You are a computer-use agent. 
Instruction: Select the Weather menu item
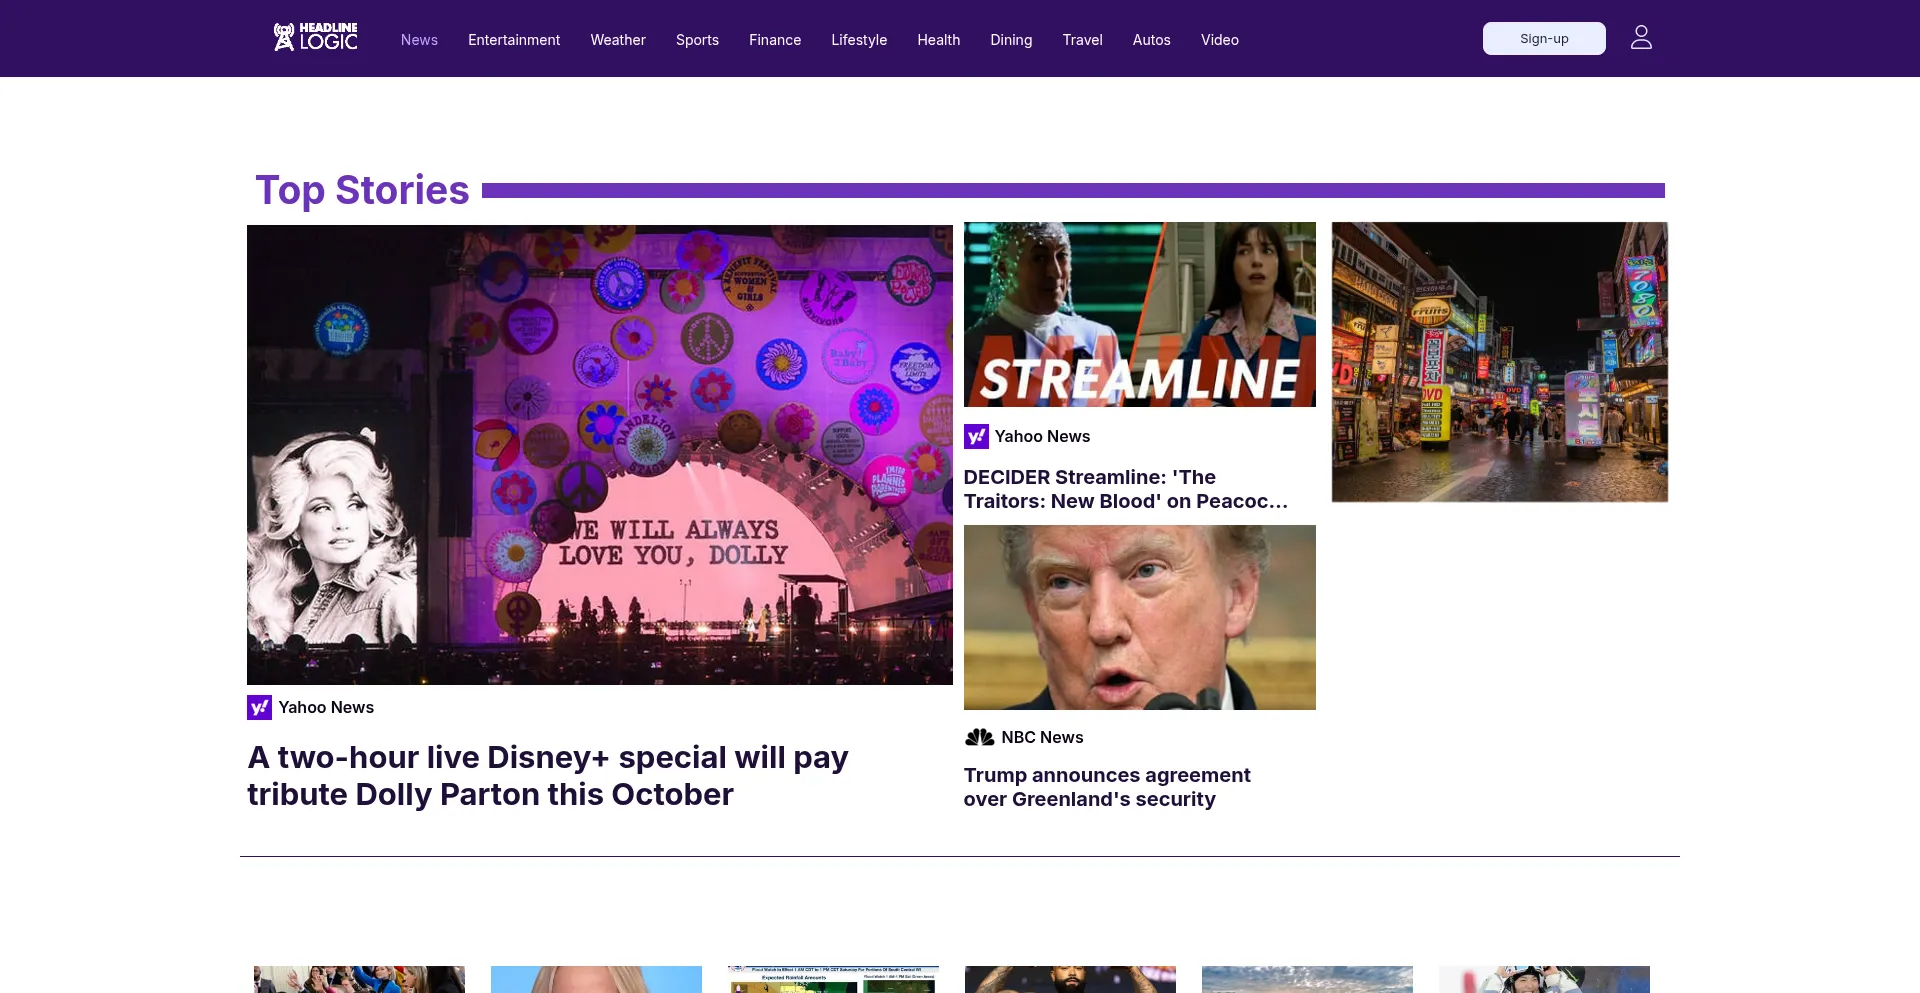618,40
